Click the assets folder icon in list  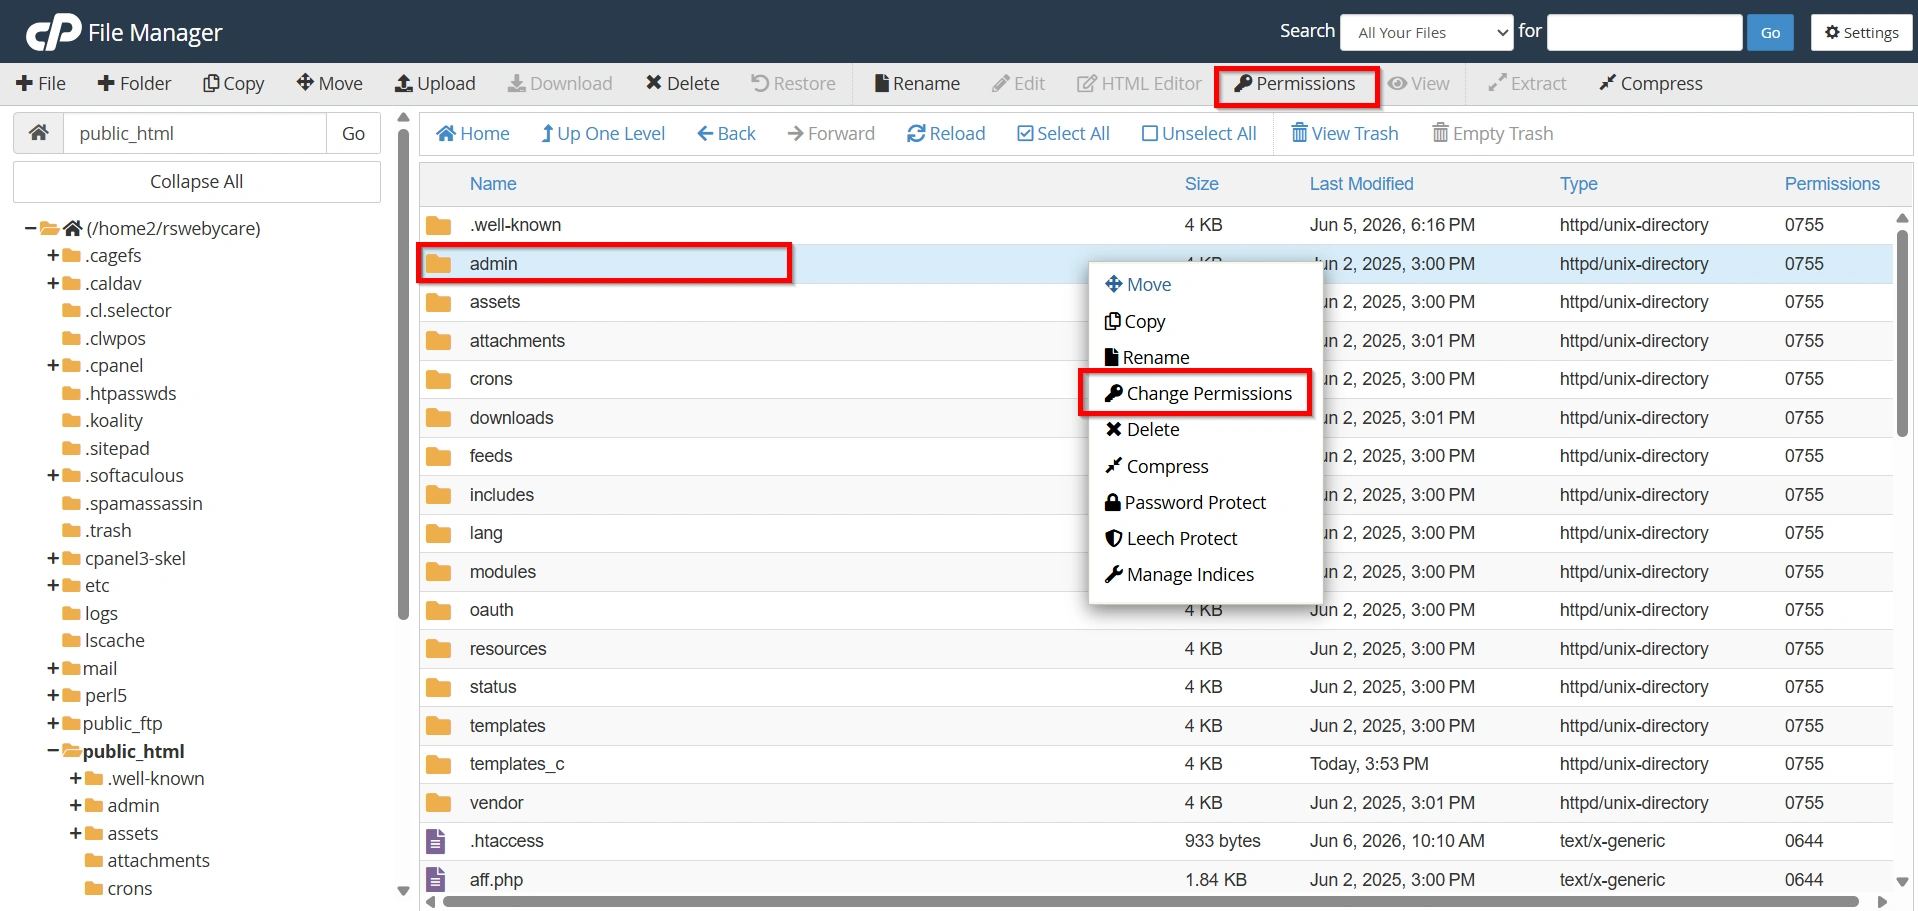tap(438, 302)
